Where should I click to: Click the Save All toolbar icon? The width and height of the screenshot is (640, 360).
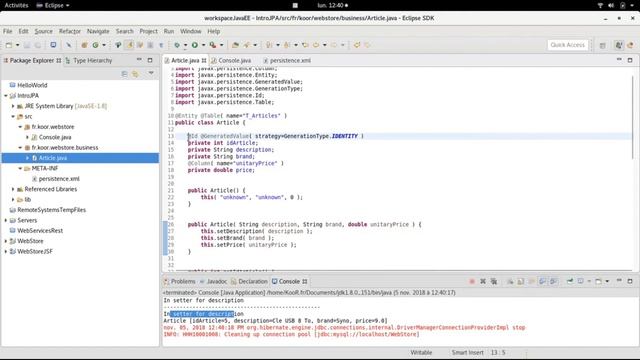pos(38,45)
